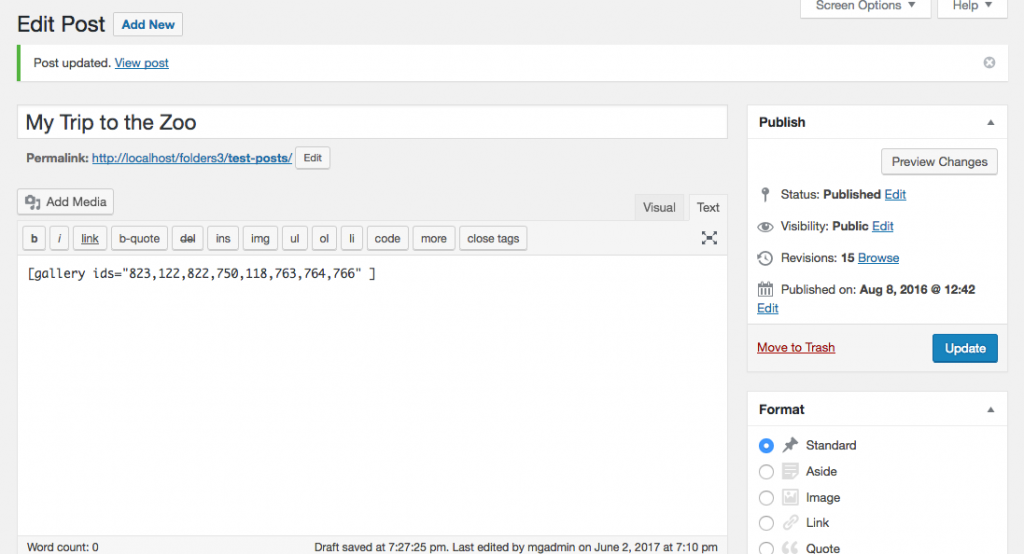This screenshot has width=1024, height=554.
Task: Select the Quote post format
Action: coord(766,548)
